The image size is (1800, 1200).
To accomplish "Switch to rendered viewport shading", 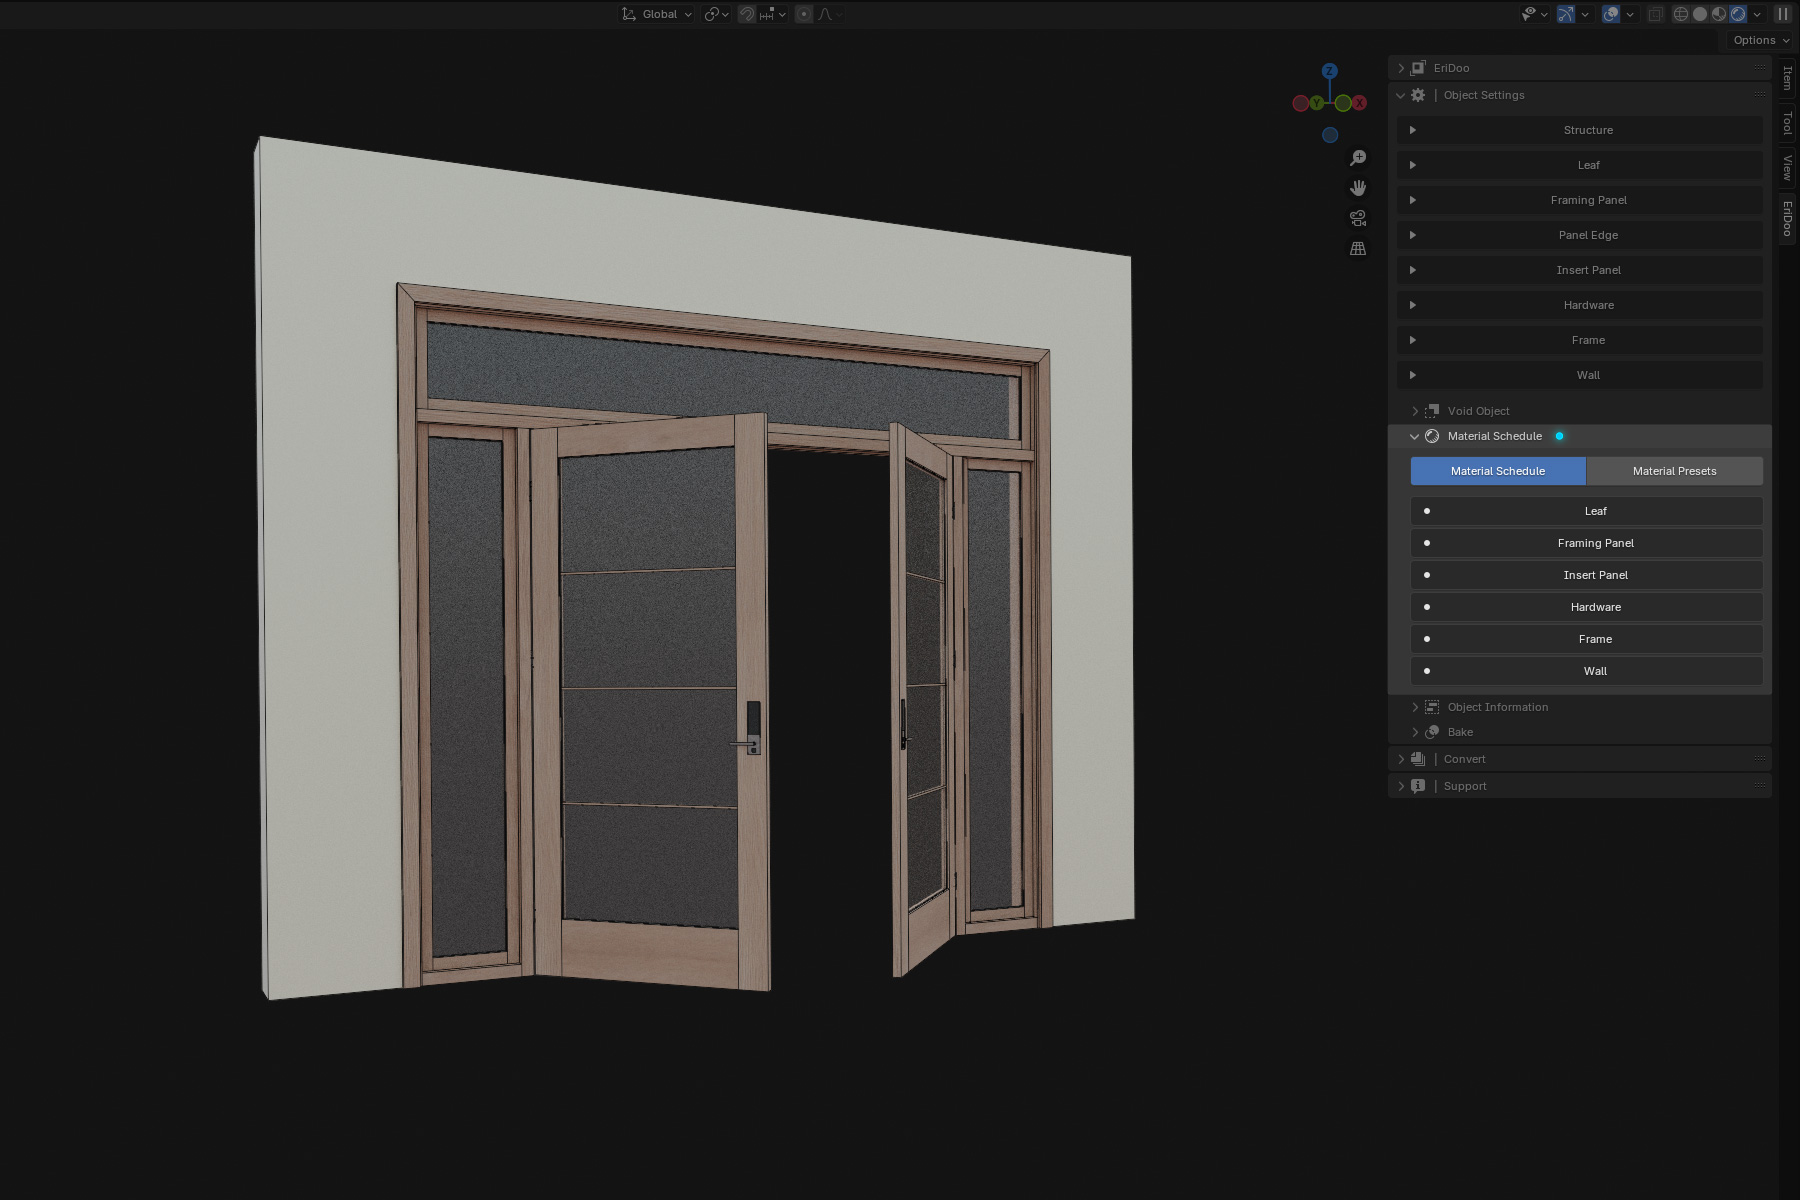I will point(1738,14).
